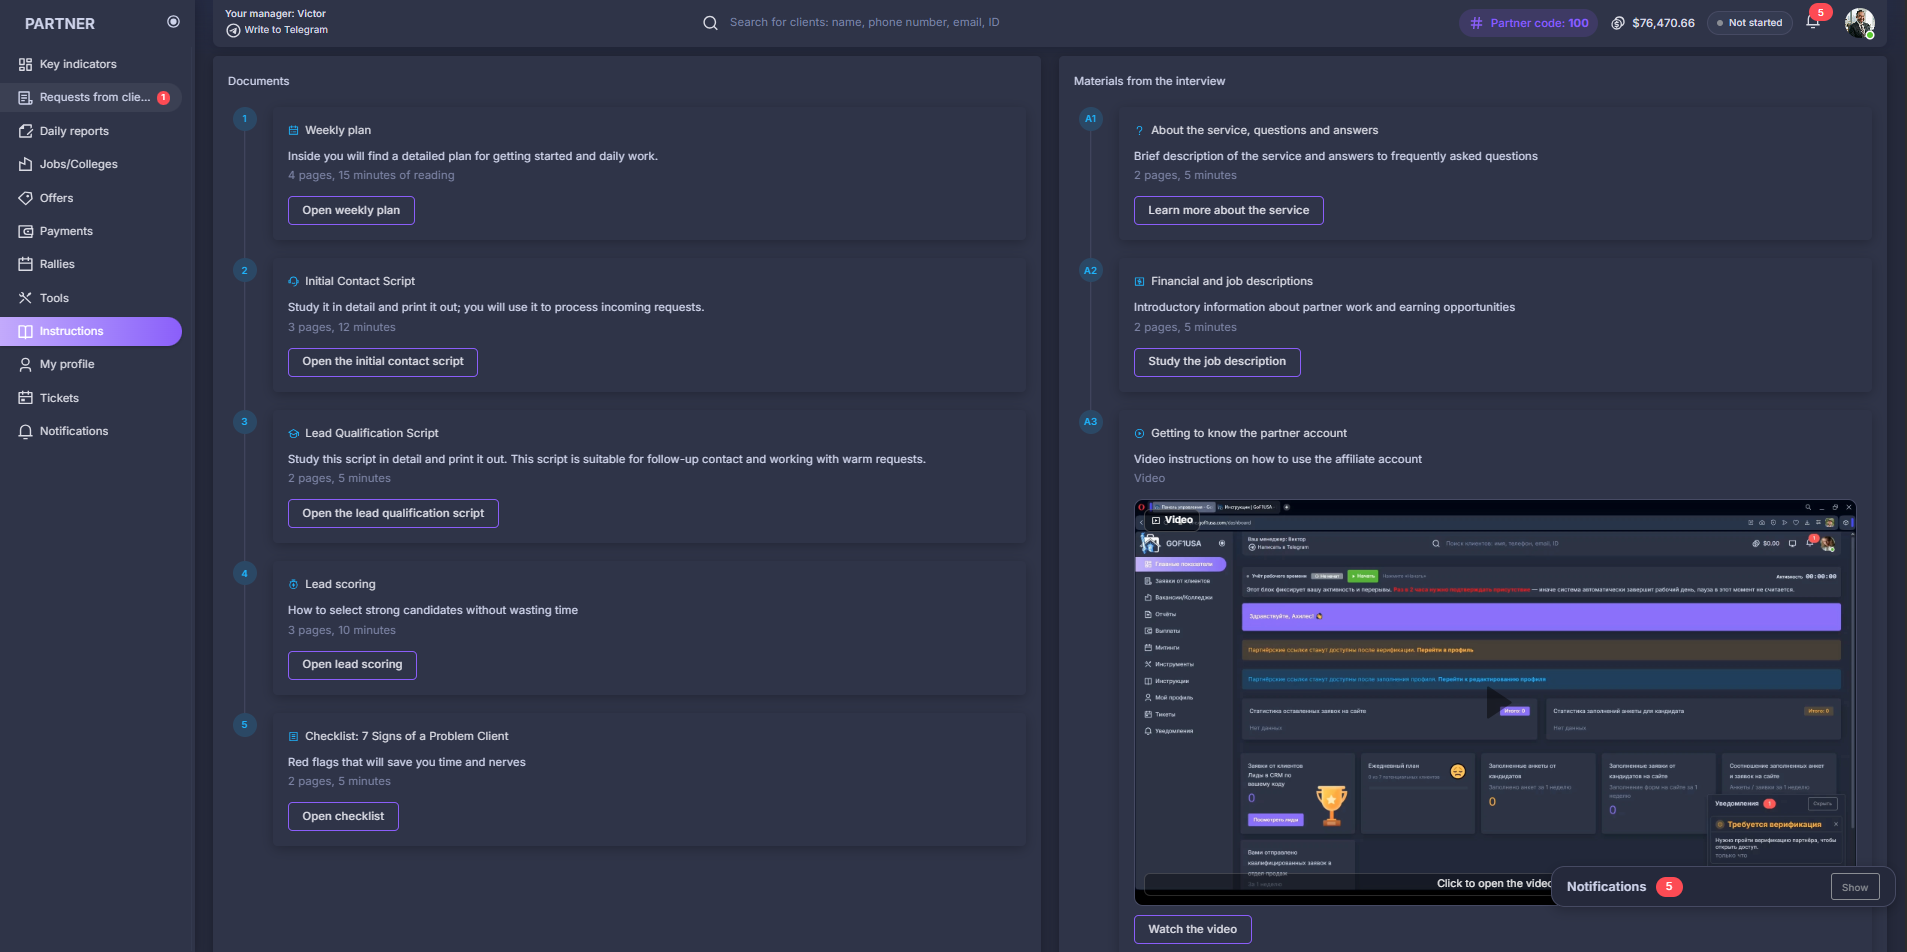Click the Telegram icon beside Write to Telegram
This screenshot has height=952, width=1907.
click(233, 30)
